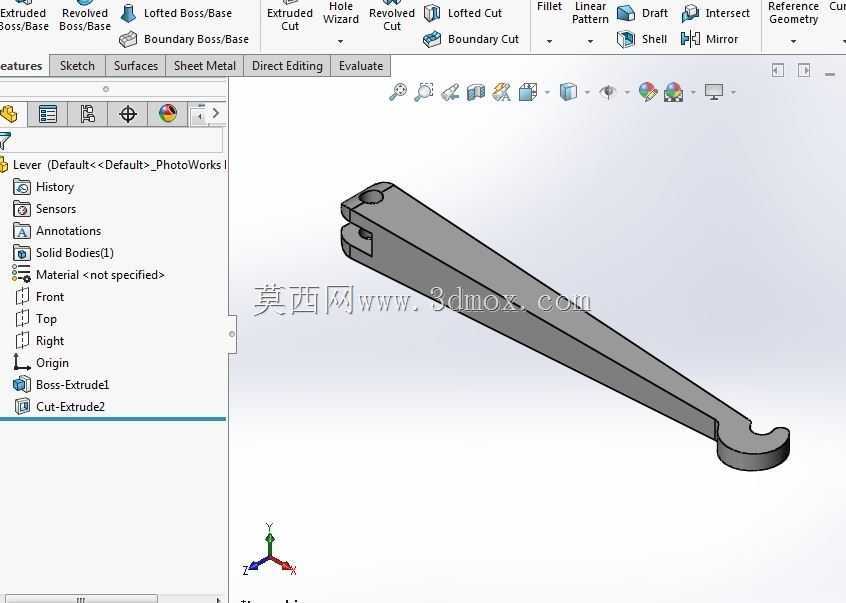The height and width of the screenshot is (603, 846).
Task: Open Dynamic Annotation Views icon
Action: pos(502,92)
